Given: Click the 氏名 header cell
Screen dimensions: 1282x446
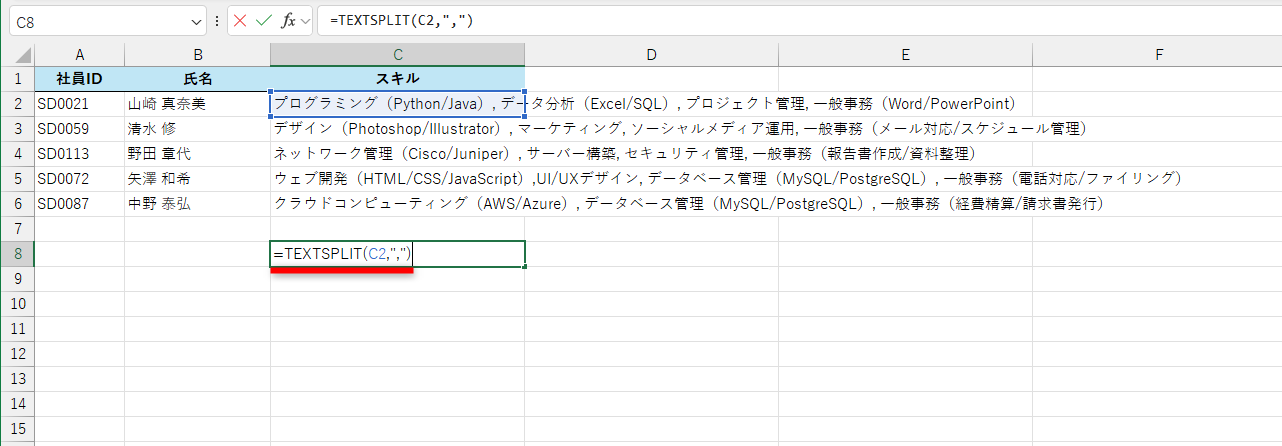Looking at the screenshot, I should 197,79.
